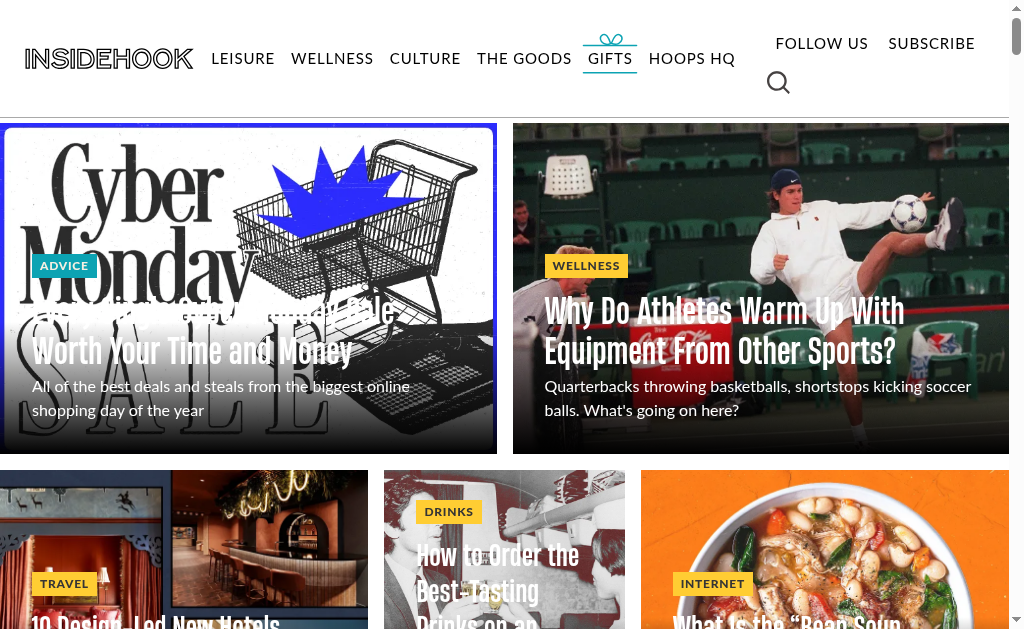1024x629 pixels.
Task: Select the Advice category tag
Action: (64, 266)
